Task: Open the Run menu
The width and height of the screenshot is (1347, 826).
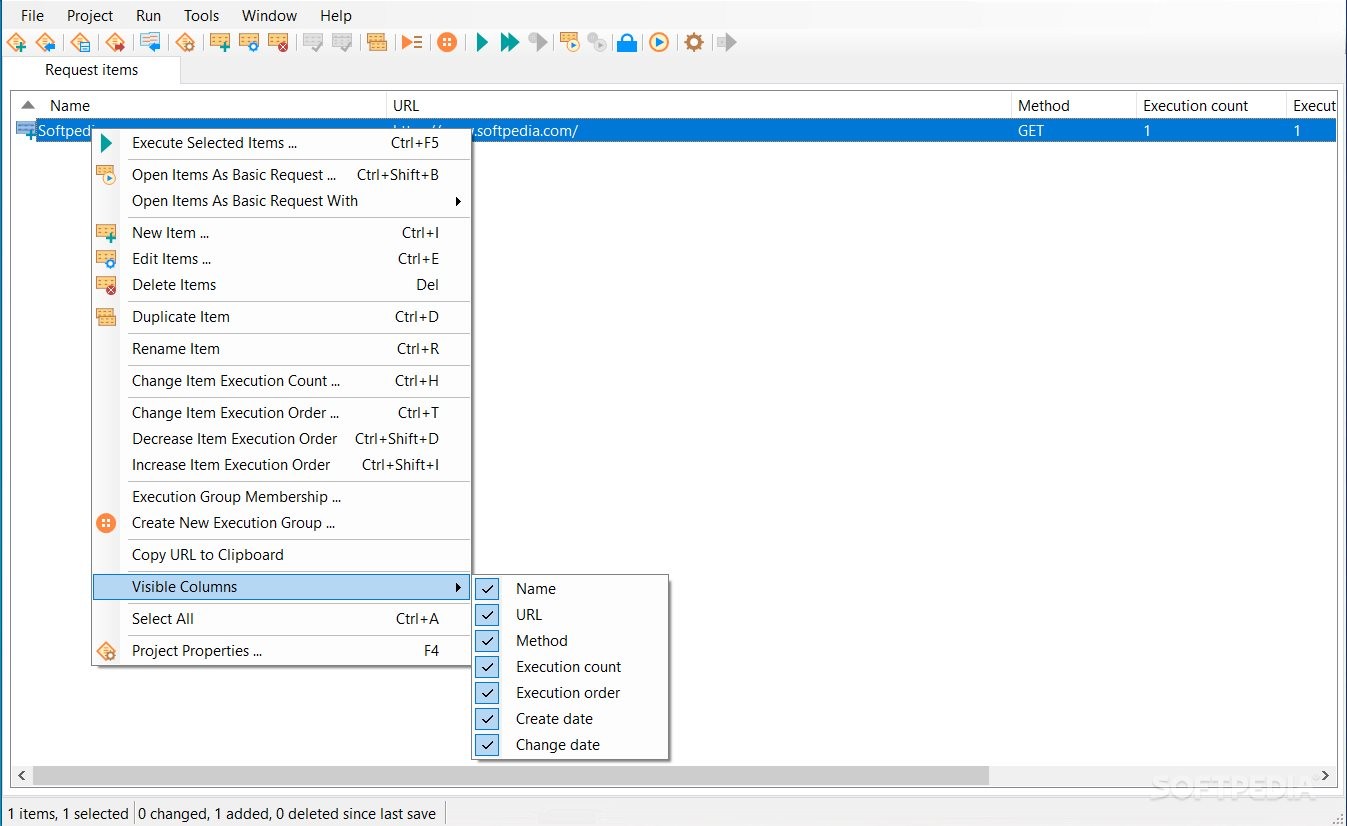Action: [x=148, y=16]
